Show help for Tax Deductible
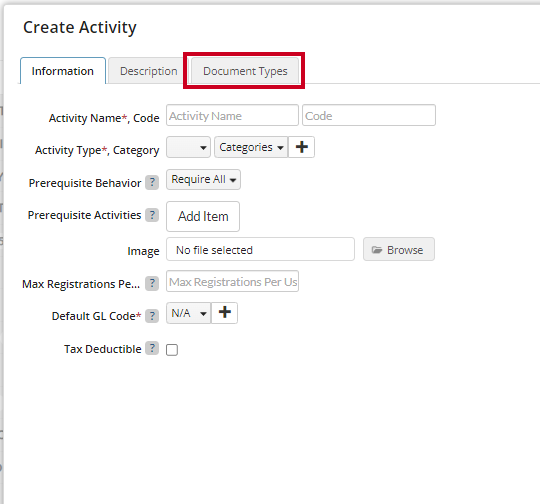The height and width of the screenshot is (504, 540). (152, 348)
